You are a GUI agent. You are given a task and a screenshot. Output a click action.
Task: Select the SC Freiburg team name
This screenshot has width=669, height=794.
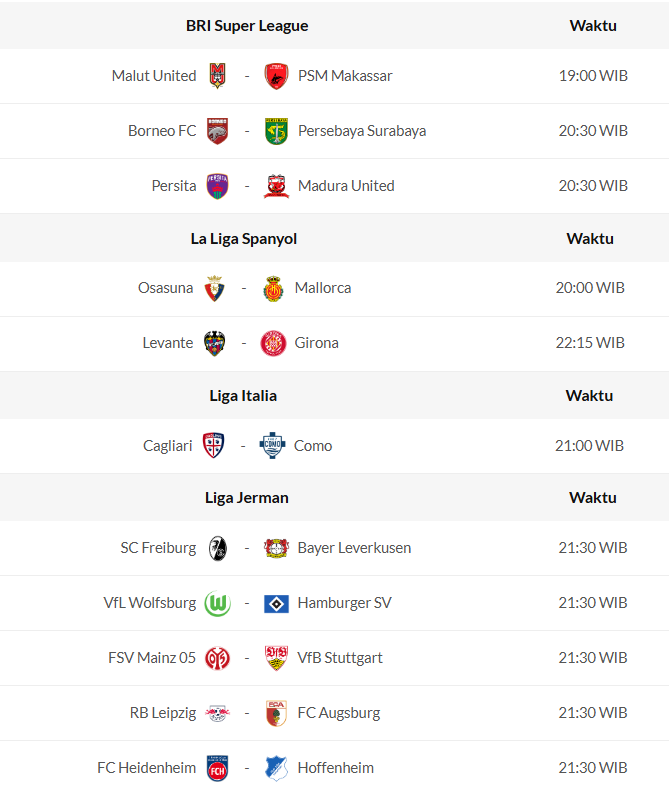pyautogui.click(x=159, y=548)
